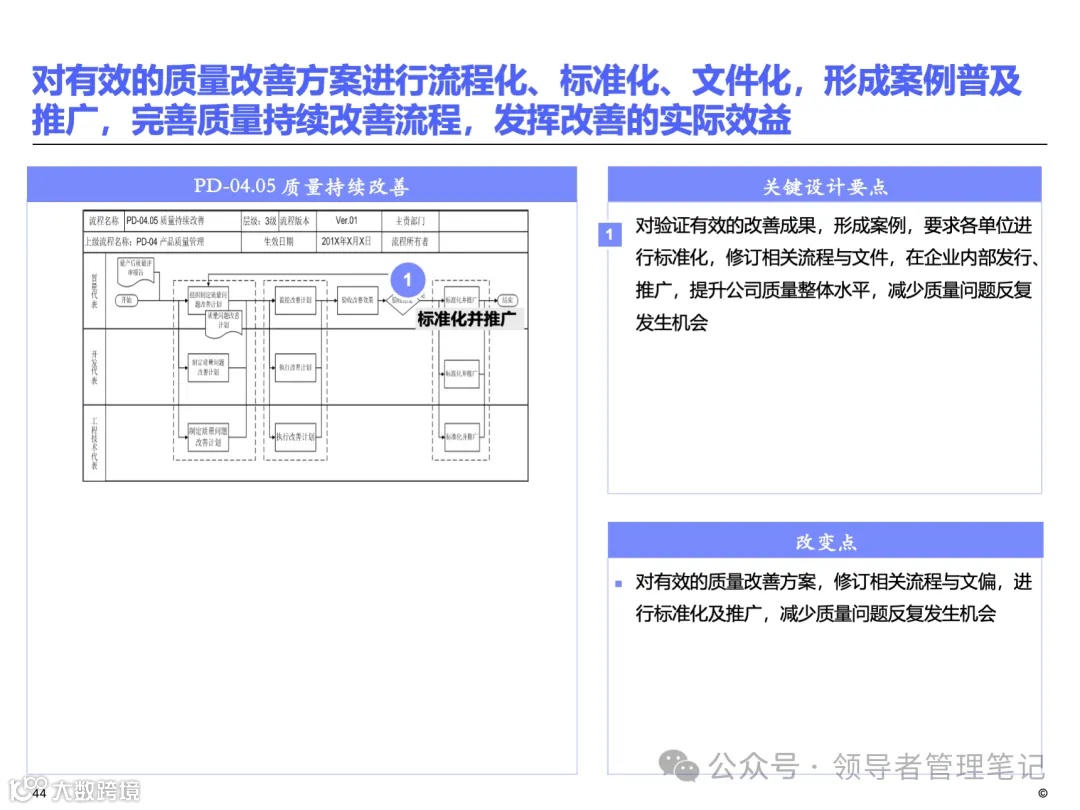Click the numbered marker 1 on the flowchart
The image size is (1080, 810).
click(x=406, y=281)
